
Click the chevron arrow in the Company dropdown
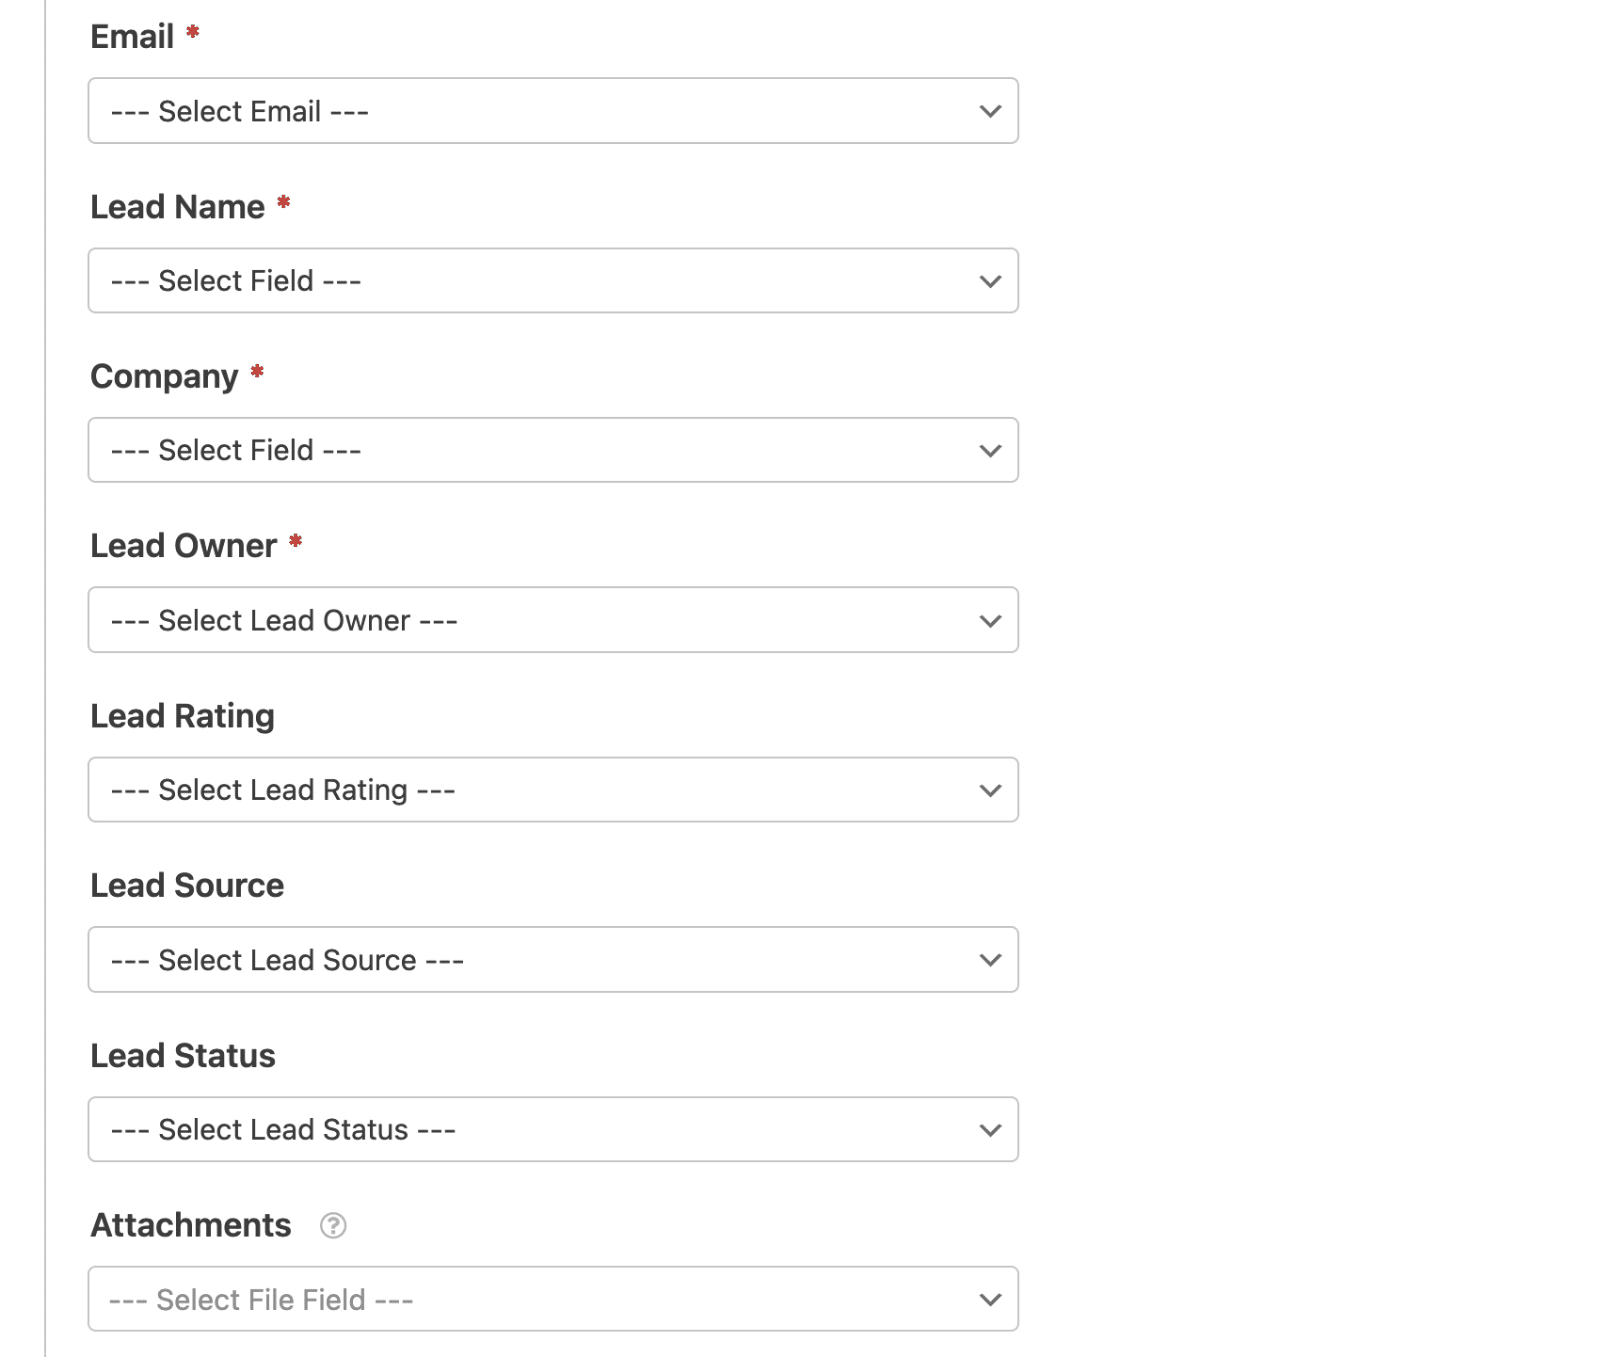[x=990, y=450]
